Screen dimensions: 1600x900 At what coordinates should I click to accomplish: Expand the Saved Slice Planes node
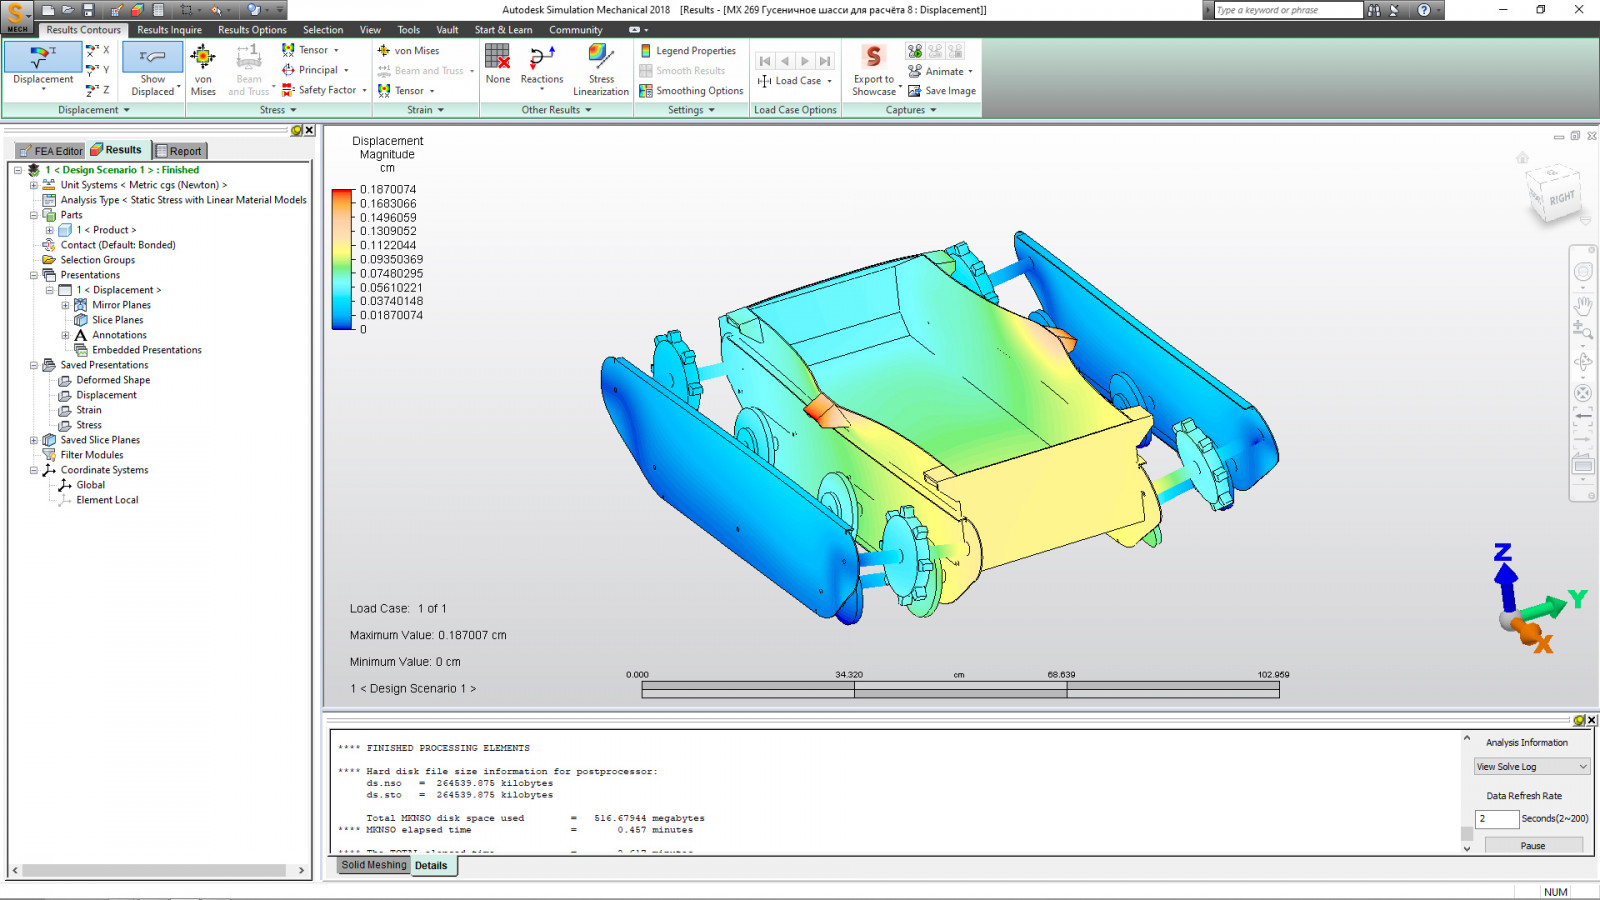click(x=34, y=440)
